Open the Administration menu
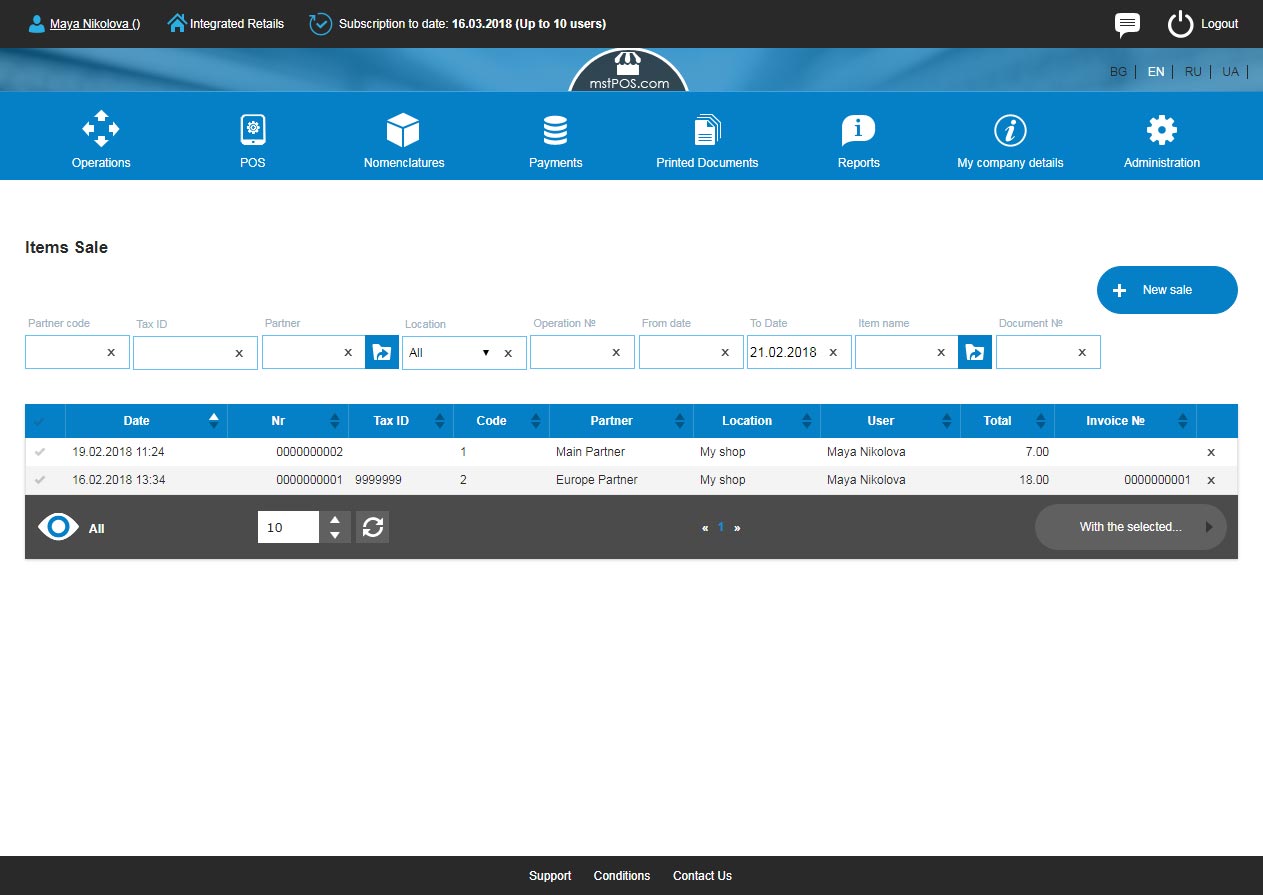Screen dimensions: 1263x895 pyautogui.click(x=1161, y=141)
